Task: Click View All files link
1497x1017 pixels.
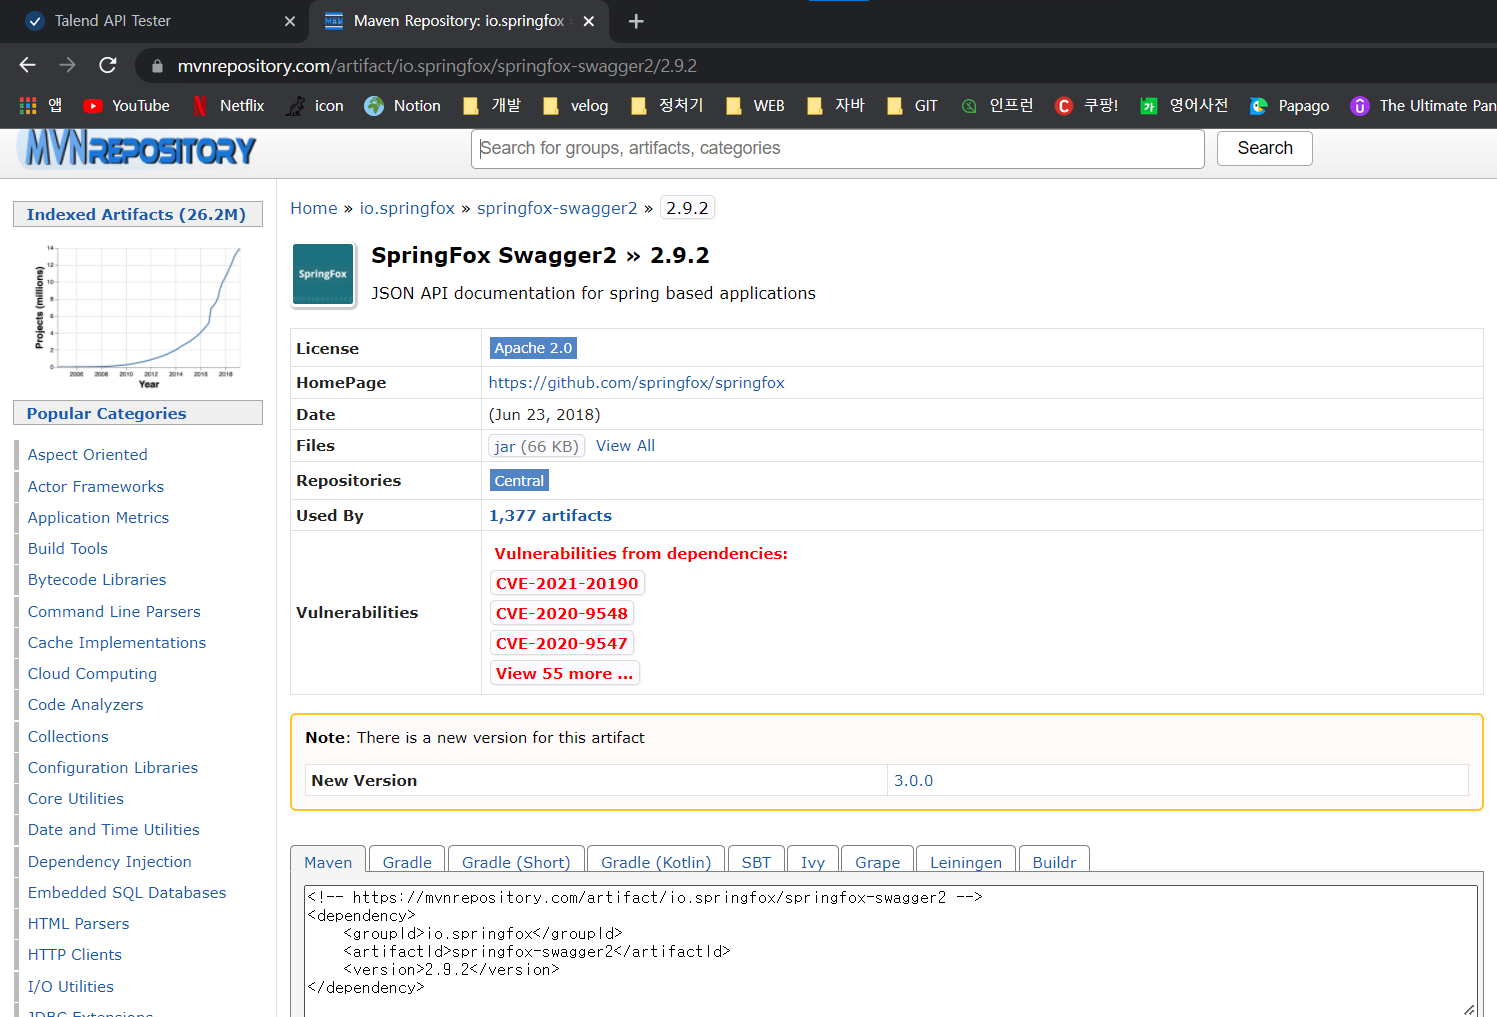Action: [x=625, y=446]
